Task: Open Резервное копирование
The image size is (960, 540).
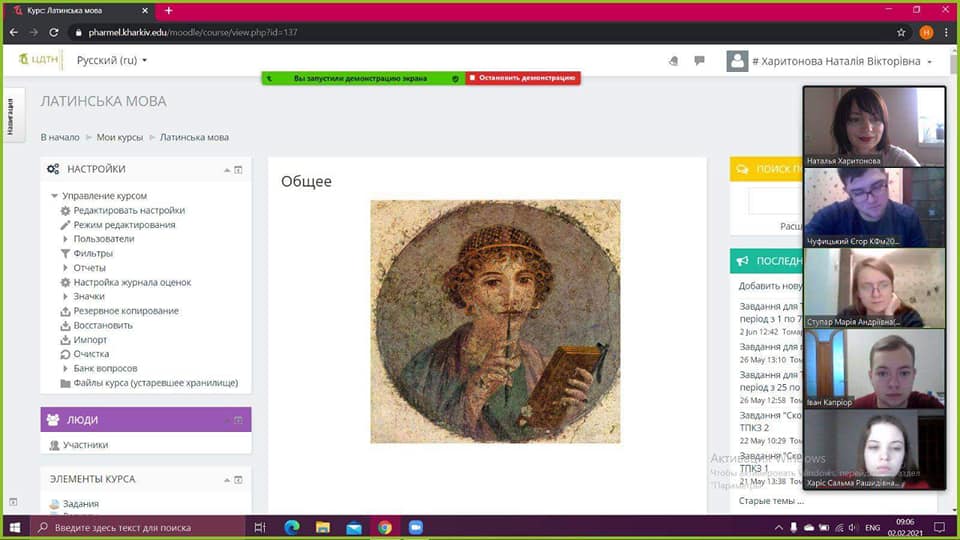Action: [126, 311]
